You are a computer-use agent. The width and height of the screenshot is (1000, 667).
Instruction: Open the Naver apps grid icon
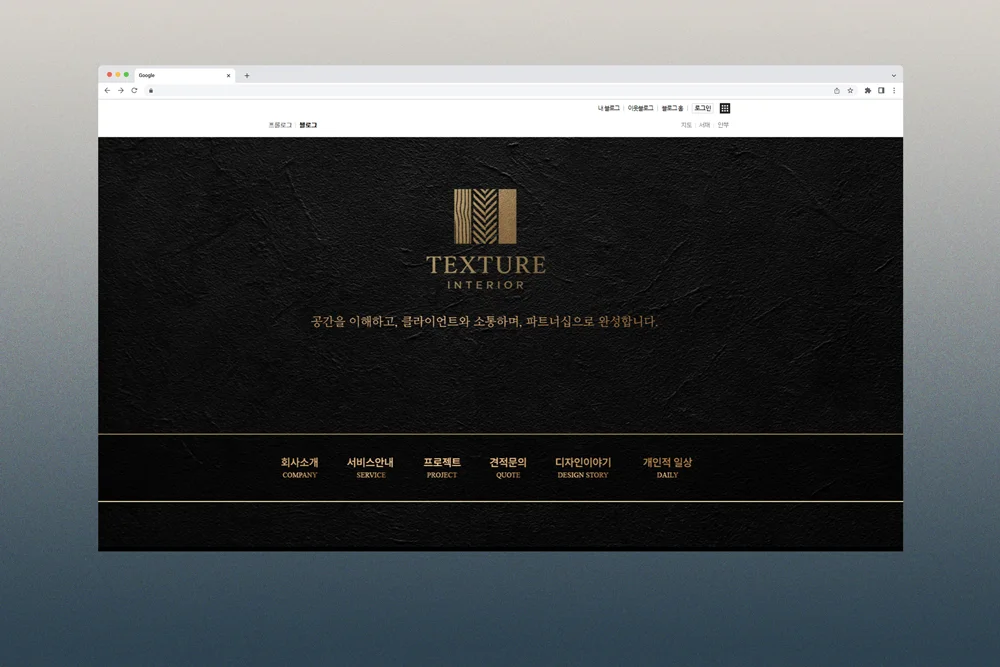(x=725, y=107)
